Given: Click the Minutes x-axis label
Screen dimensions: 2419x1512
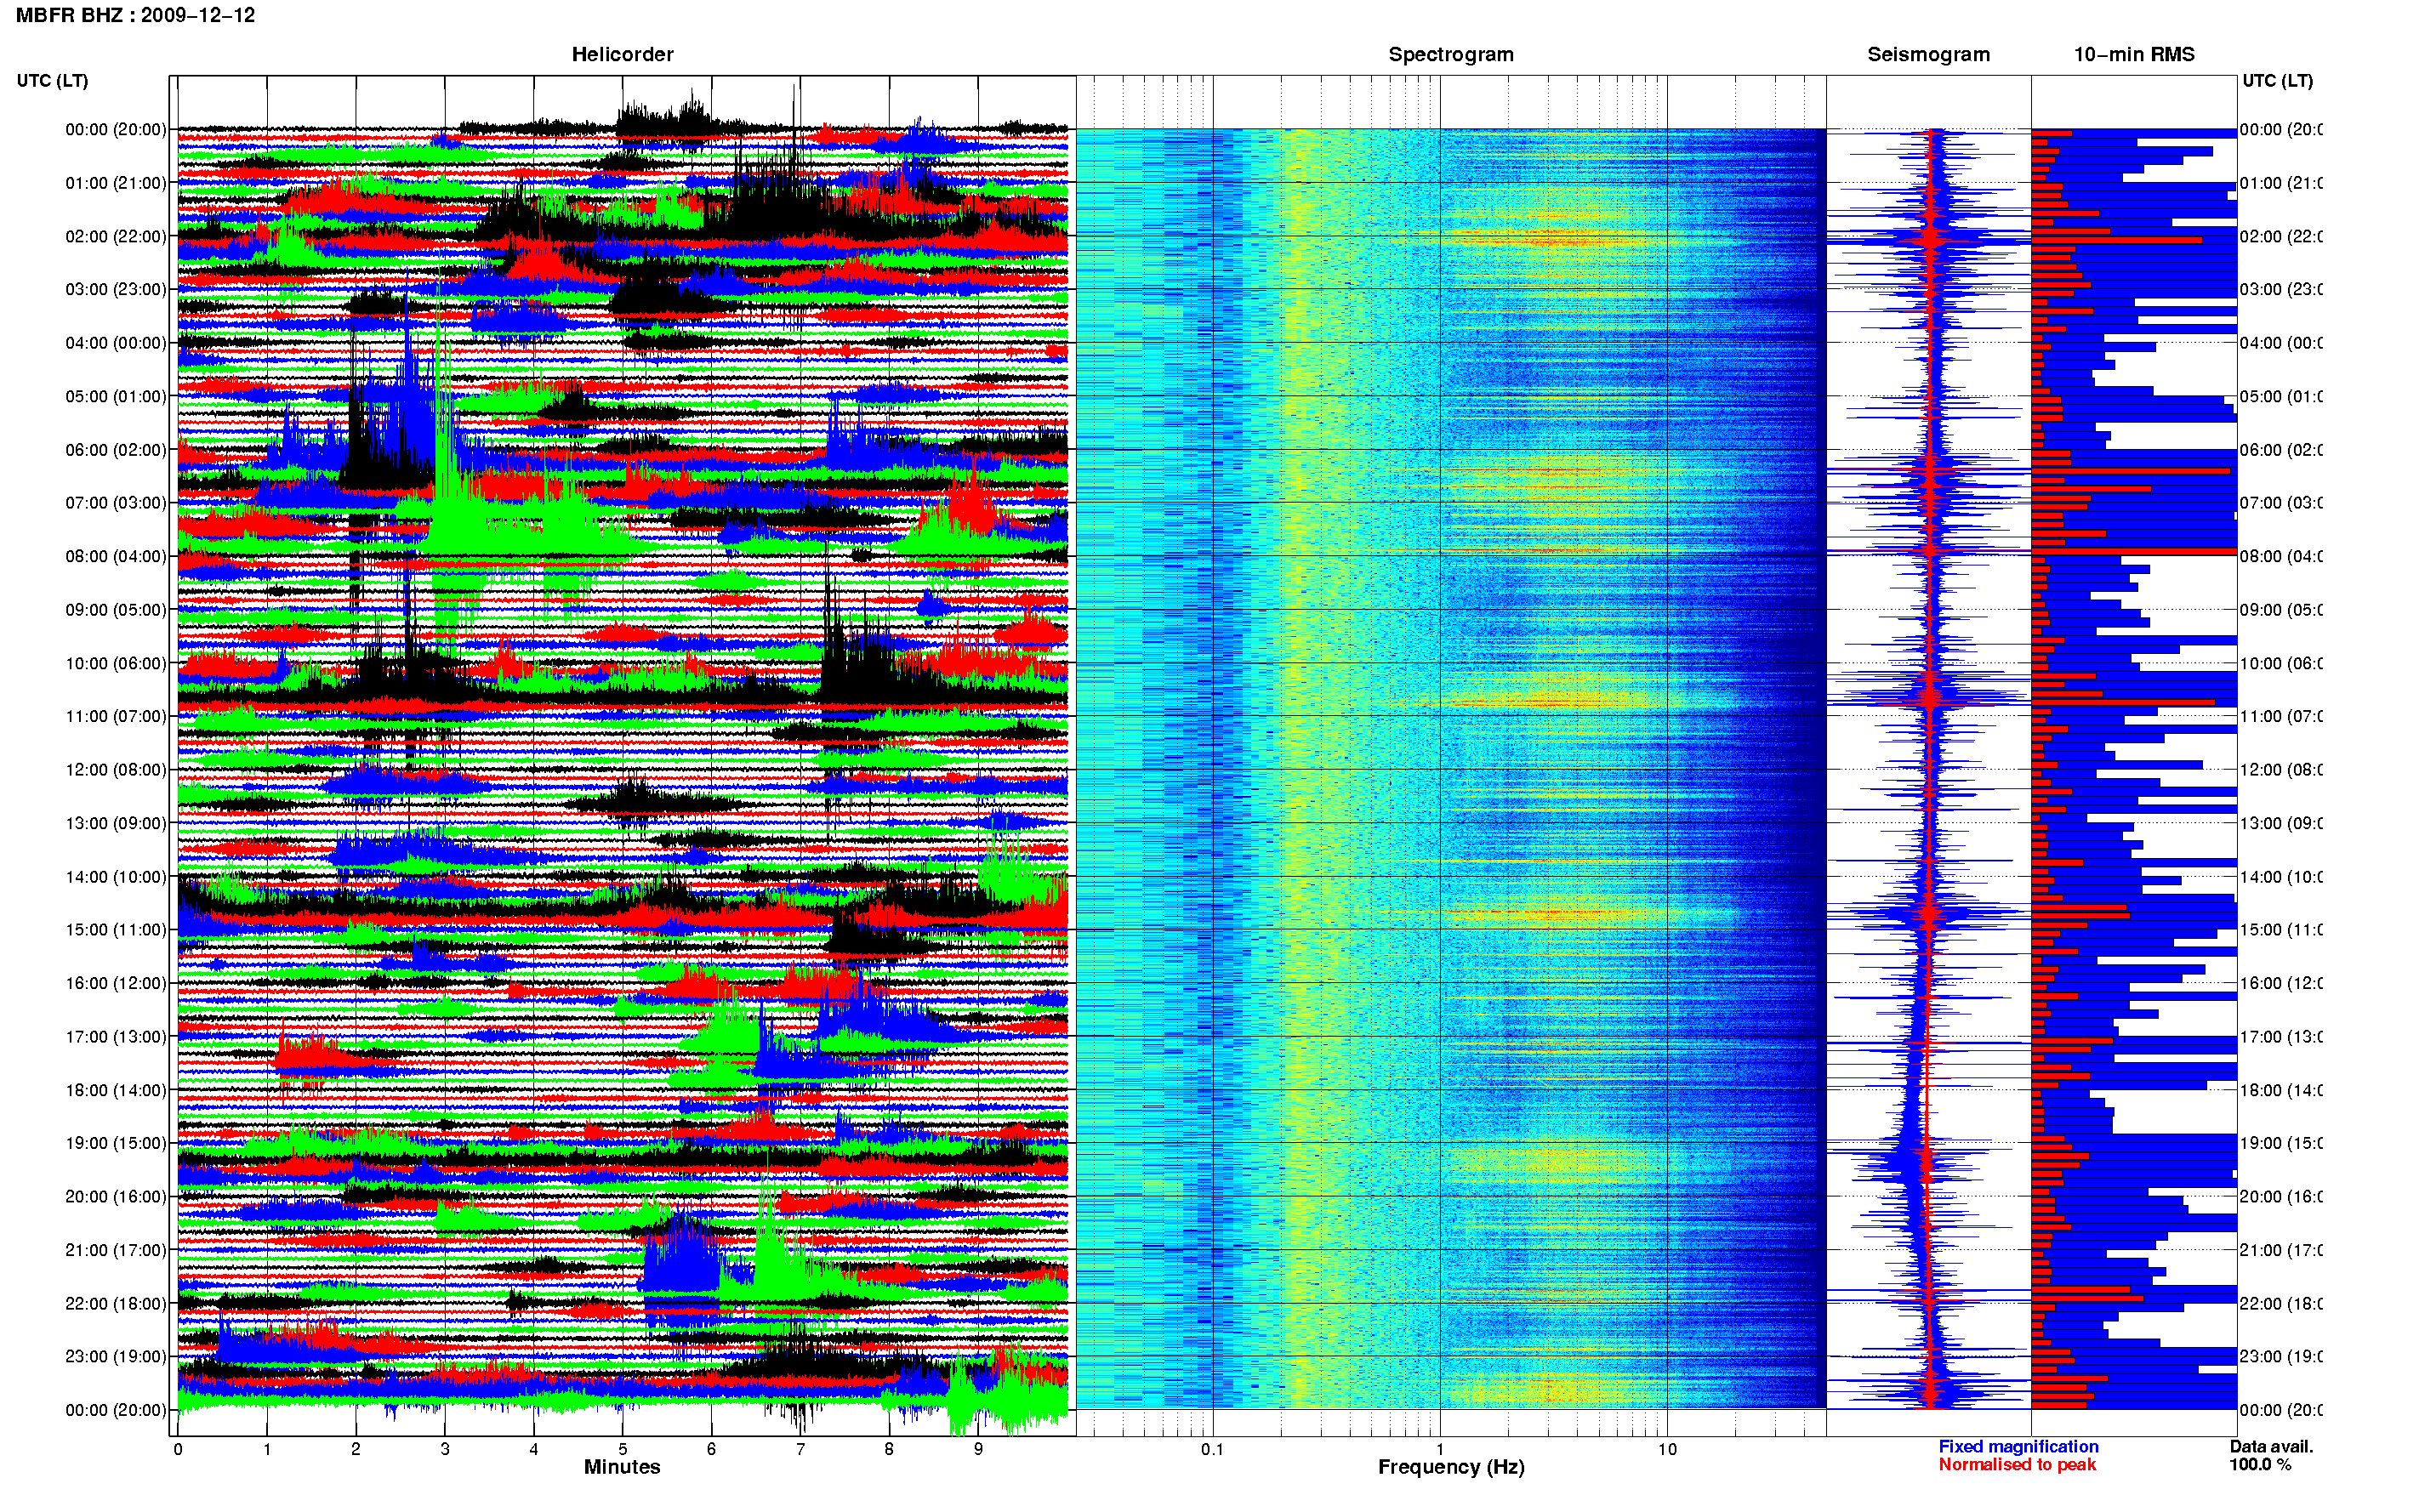Looking at the screenshot, I should (622, 1467).
